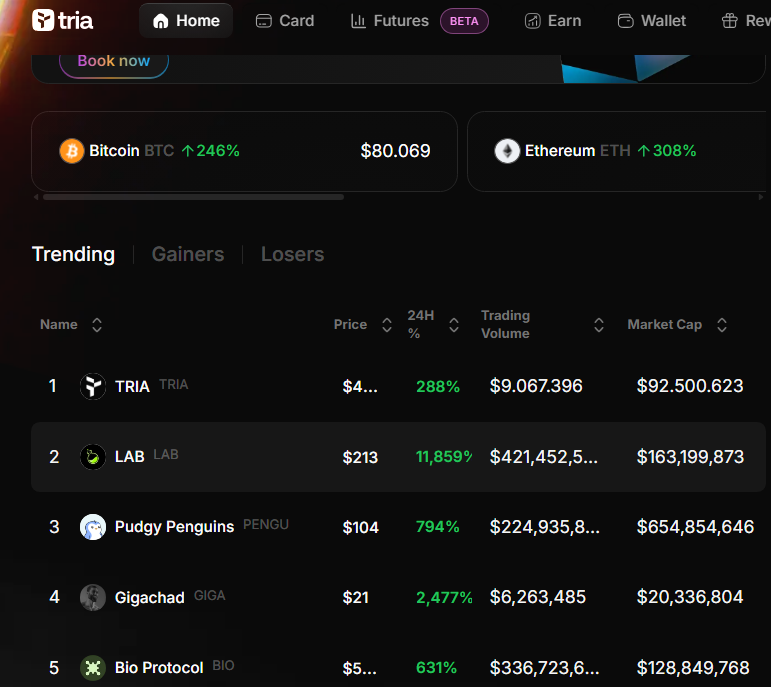Click the TRIA token icon

pos(93,386)
